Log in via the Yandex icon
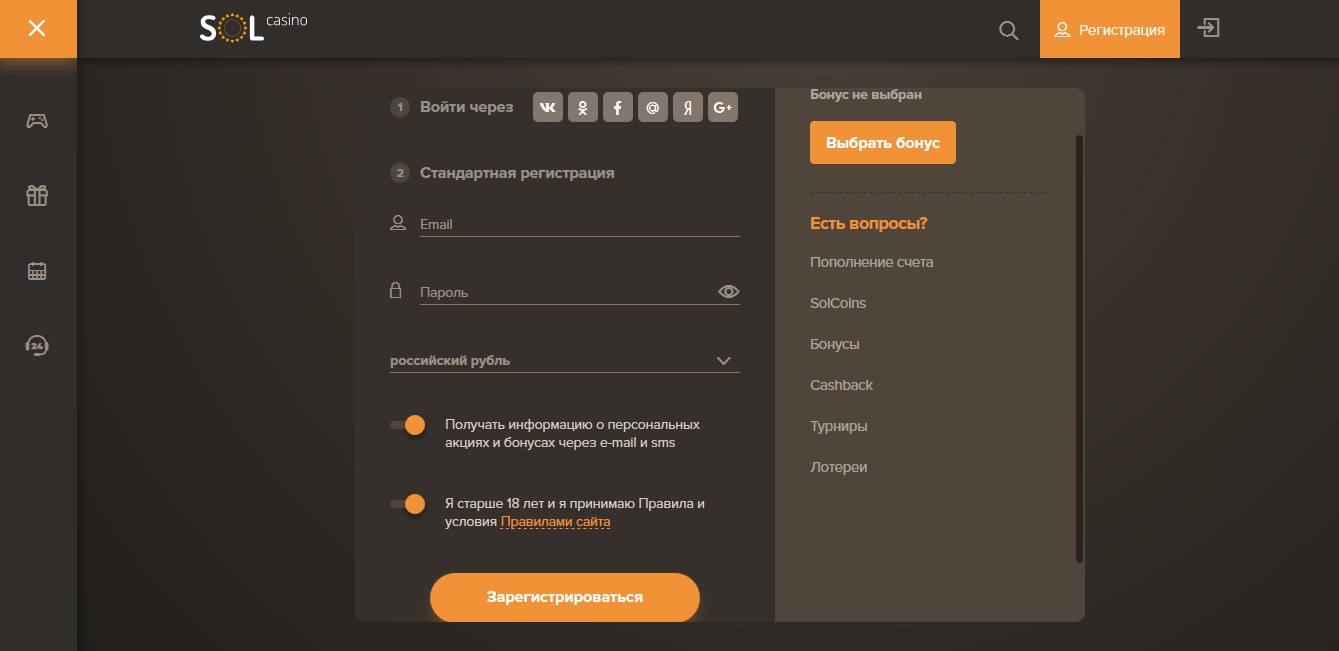 688,107
